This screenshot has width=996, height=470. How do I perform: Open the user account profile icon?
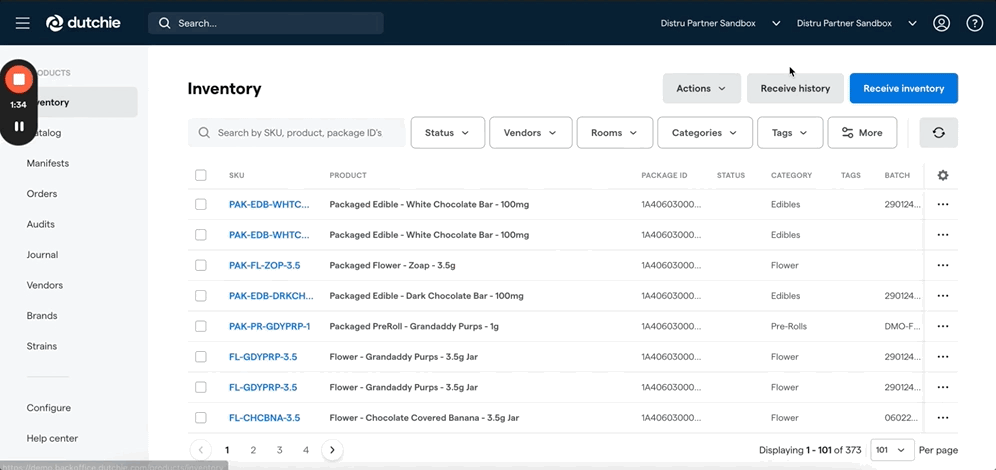941,24
